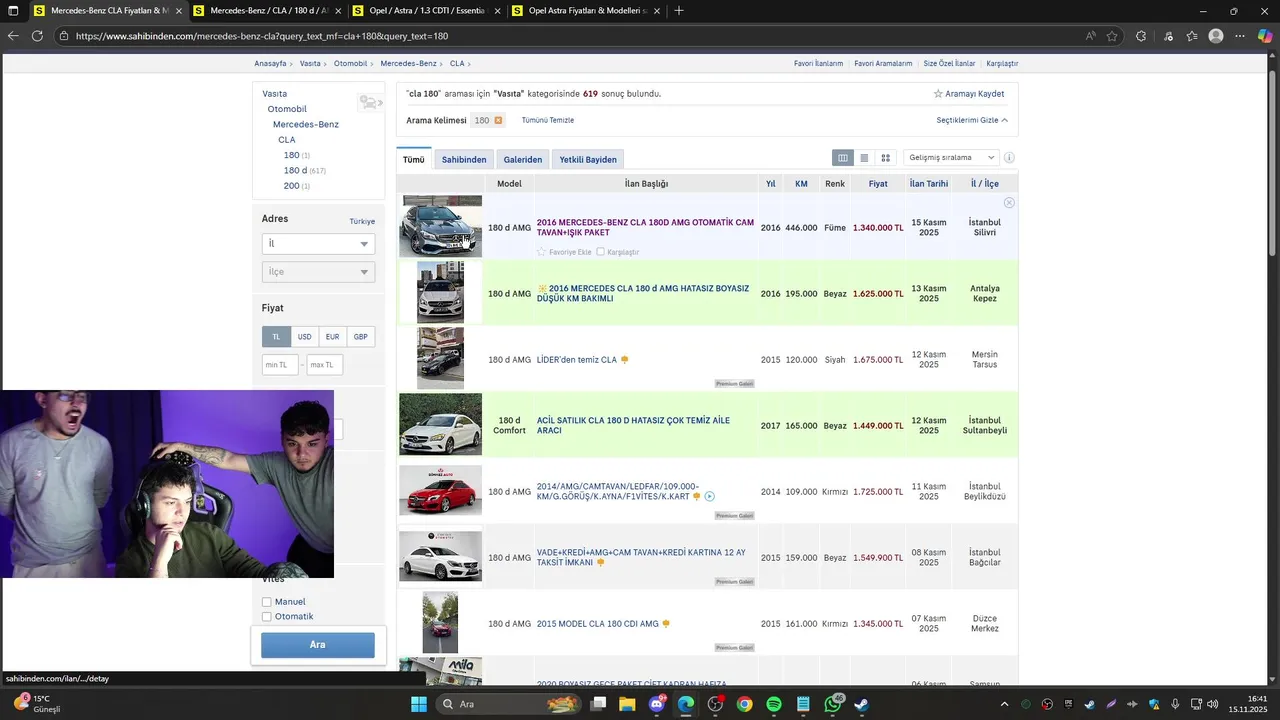Show hidden system tray icons

[x=1004, y=704]
